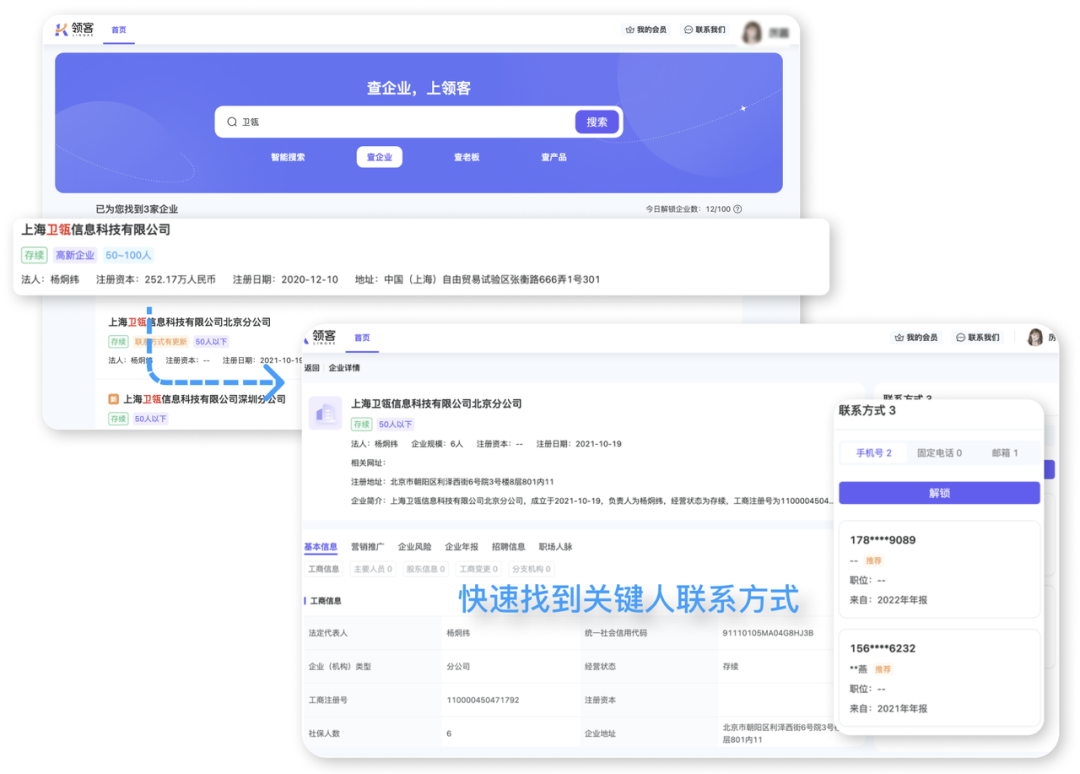Viewport: 1080px width, 774px height.
Task: Switch to the 邮箱 1 contact tab
Action: 1006,453
